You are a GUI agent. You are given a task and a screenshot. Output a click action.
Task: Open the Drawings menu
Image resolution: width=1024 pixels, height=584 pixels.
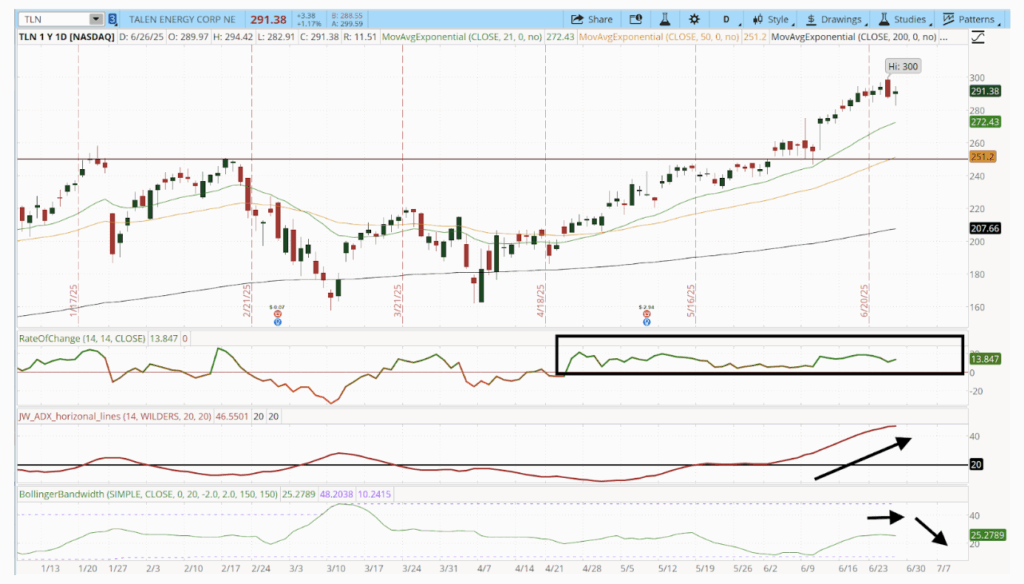pos(835,19)
